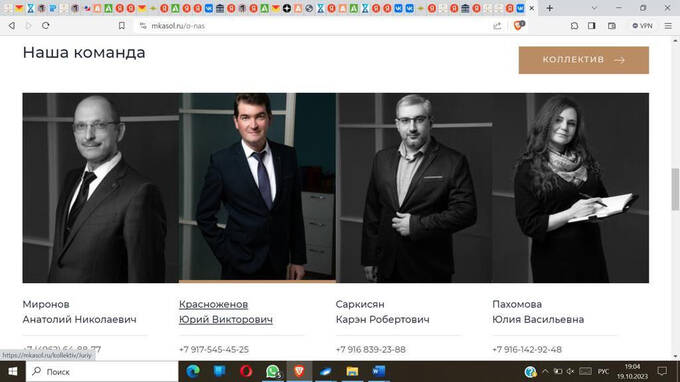Screen dimensions: 680x382
Task: Toggle the VPN button in the toolbar
Action: [642, 26]
